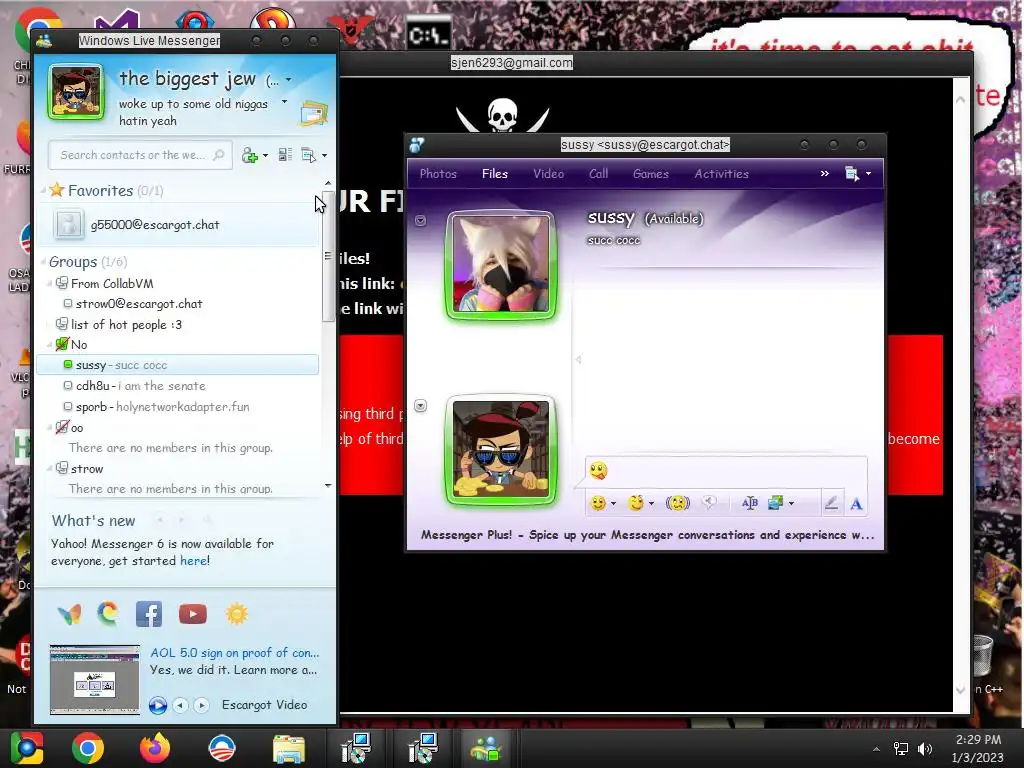Open the YouTube icon in Messenger
The width and height of the screenshot is (1024, 768).
coord(193,614)
